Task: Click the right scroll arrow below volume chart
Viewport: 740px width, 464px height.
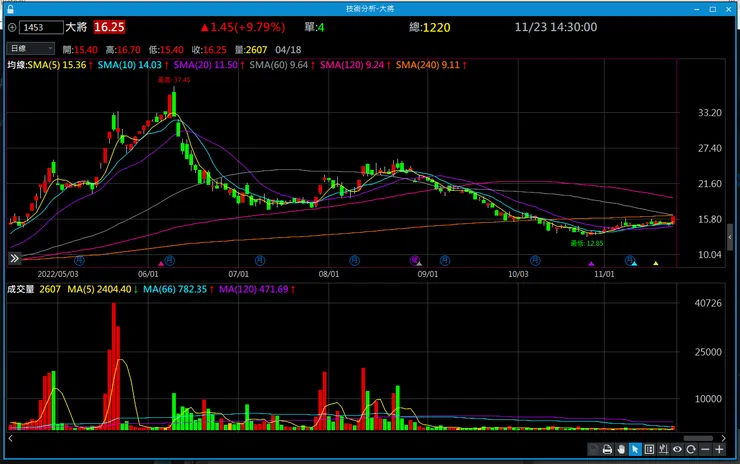Action: click(723, 439)
